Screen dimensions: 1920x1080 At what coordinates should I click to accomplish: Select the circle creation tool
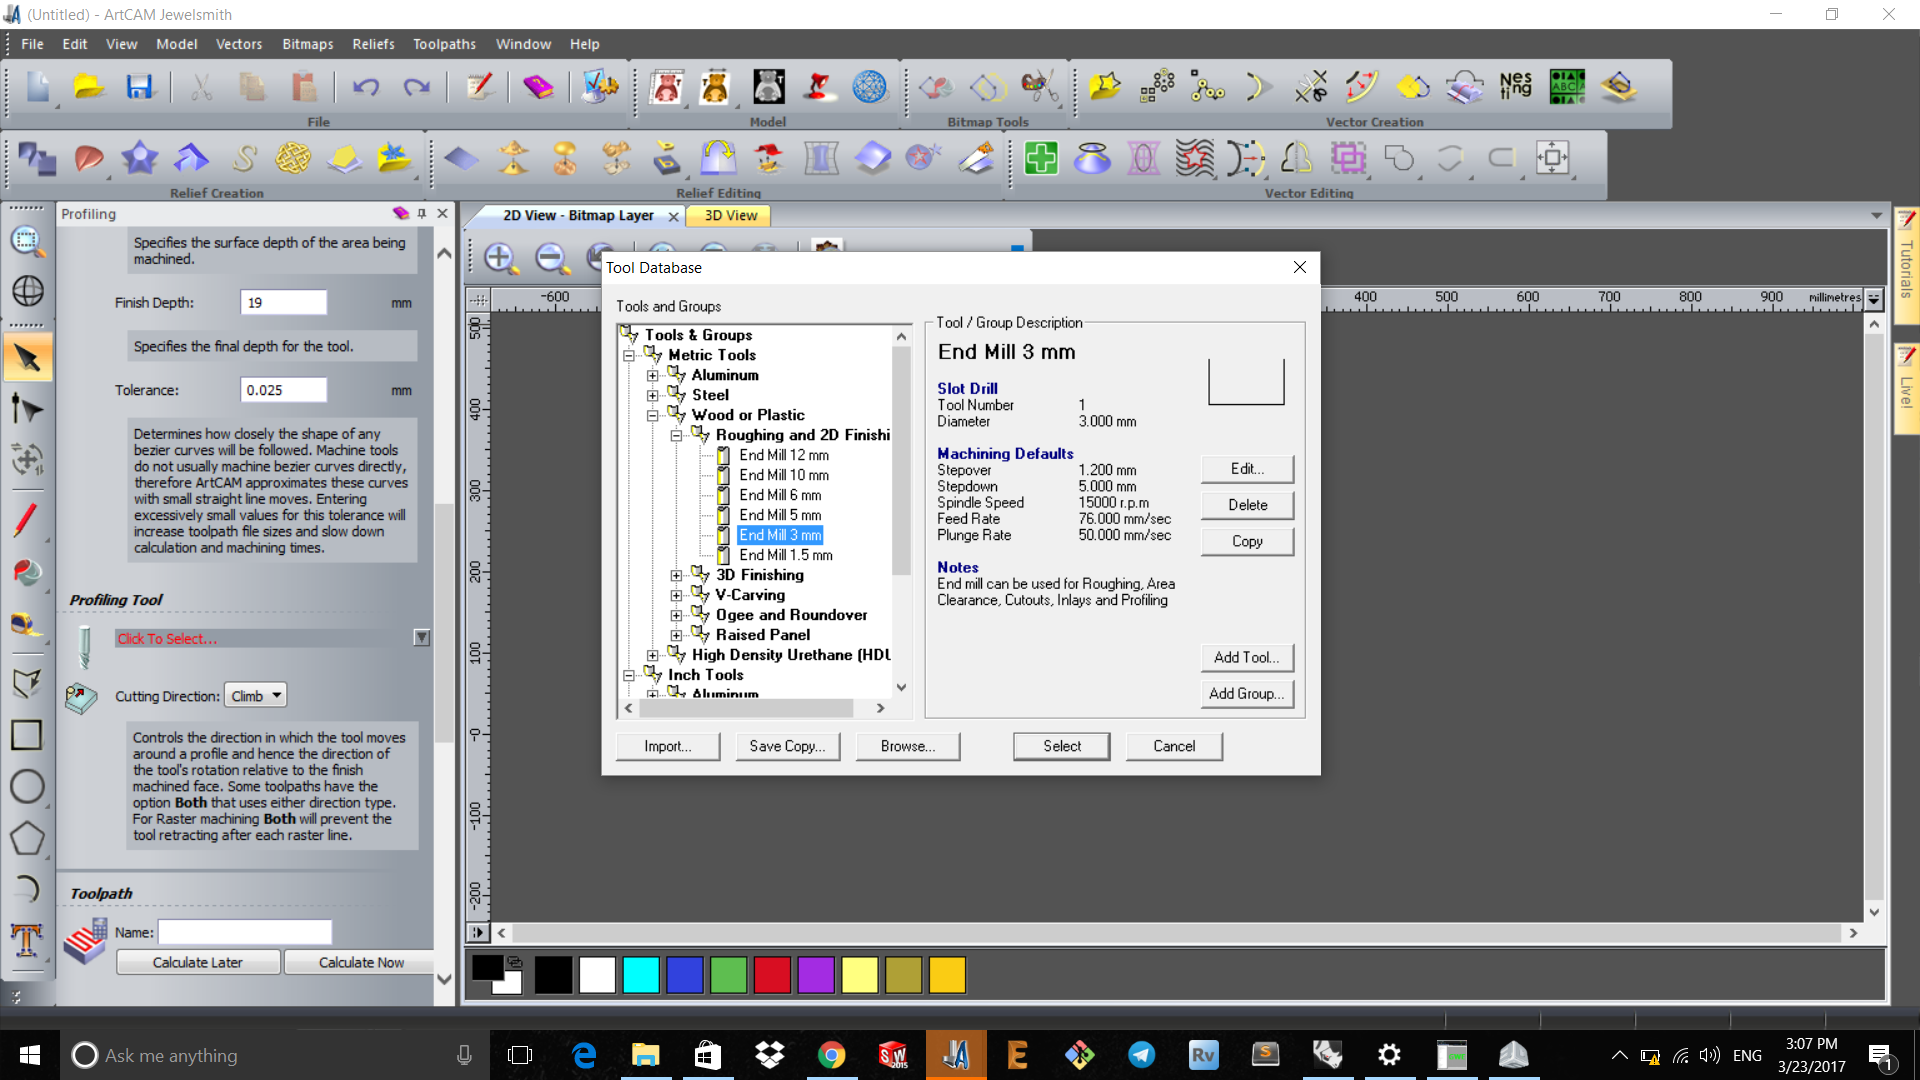[27, 786]
